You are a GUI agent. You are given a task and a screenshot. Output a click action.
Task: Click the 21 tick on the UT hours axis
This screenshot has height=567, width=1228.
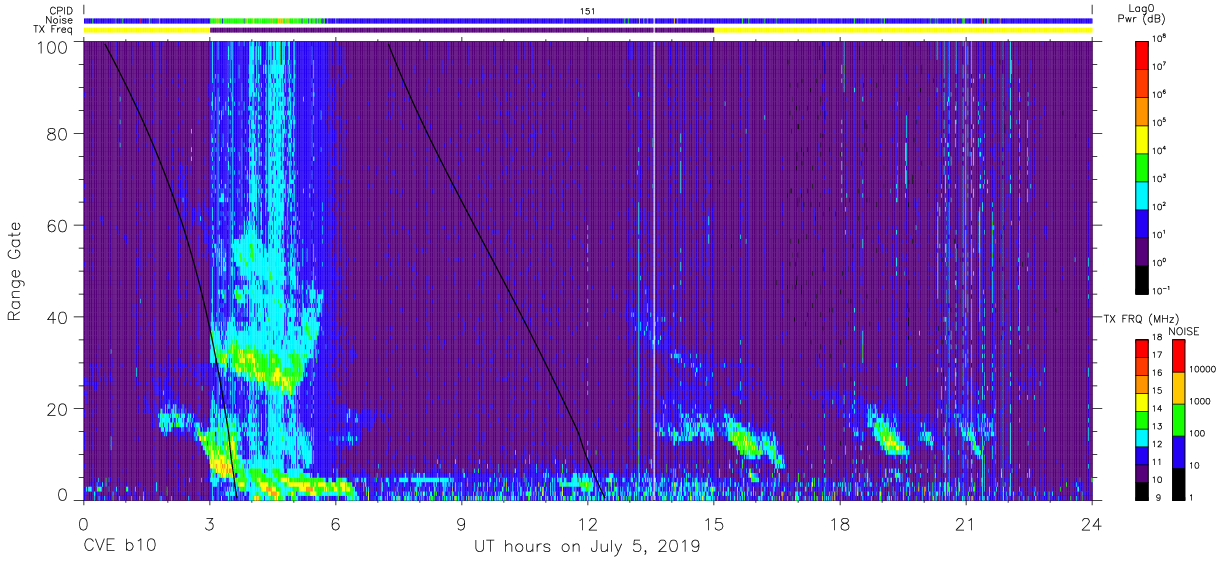(x=966, y=523)
